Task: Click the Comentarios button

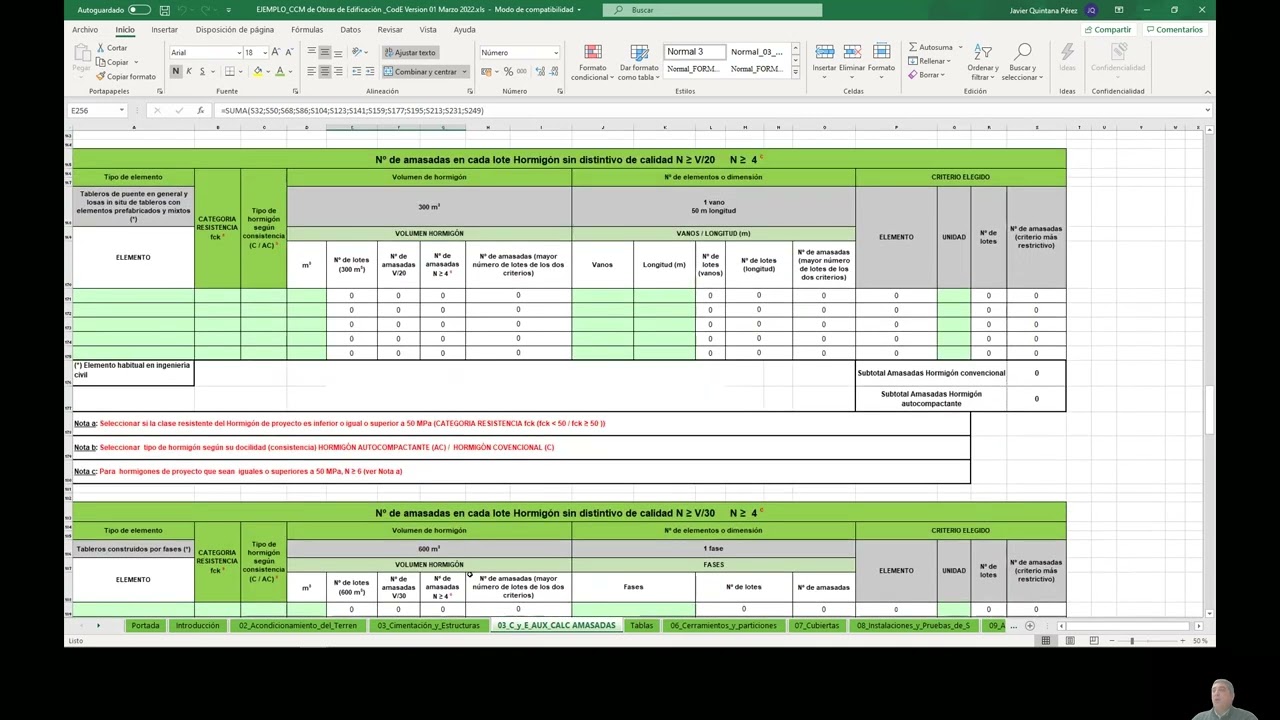Action: click(1174, 30)
